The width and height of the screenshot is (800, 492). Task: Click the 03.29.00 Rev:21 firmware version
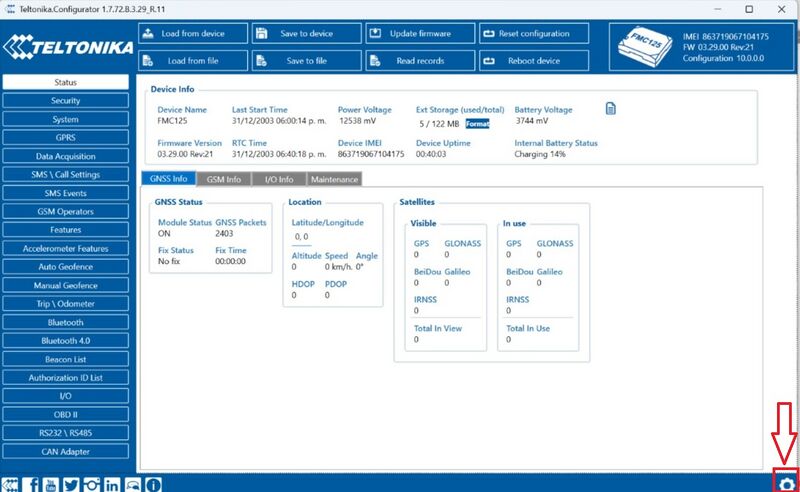click(185, 154)
